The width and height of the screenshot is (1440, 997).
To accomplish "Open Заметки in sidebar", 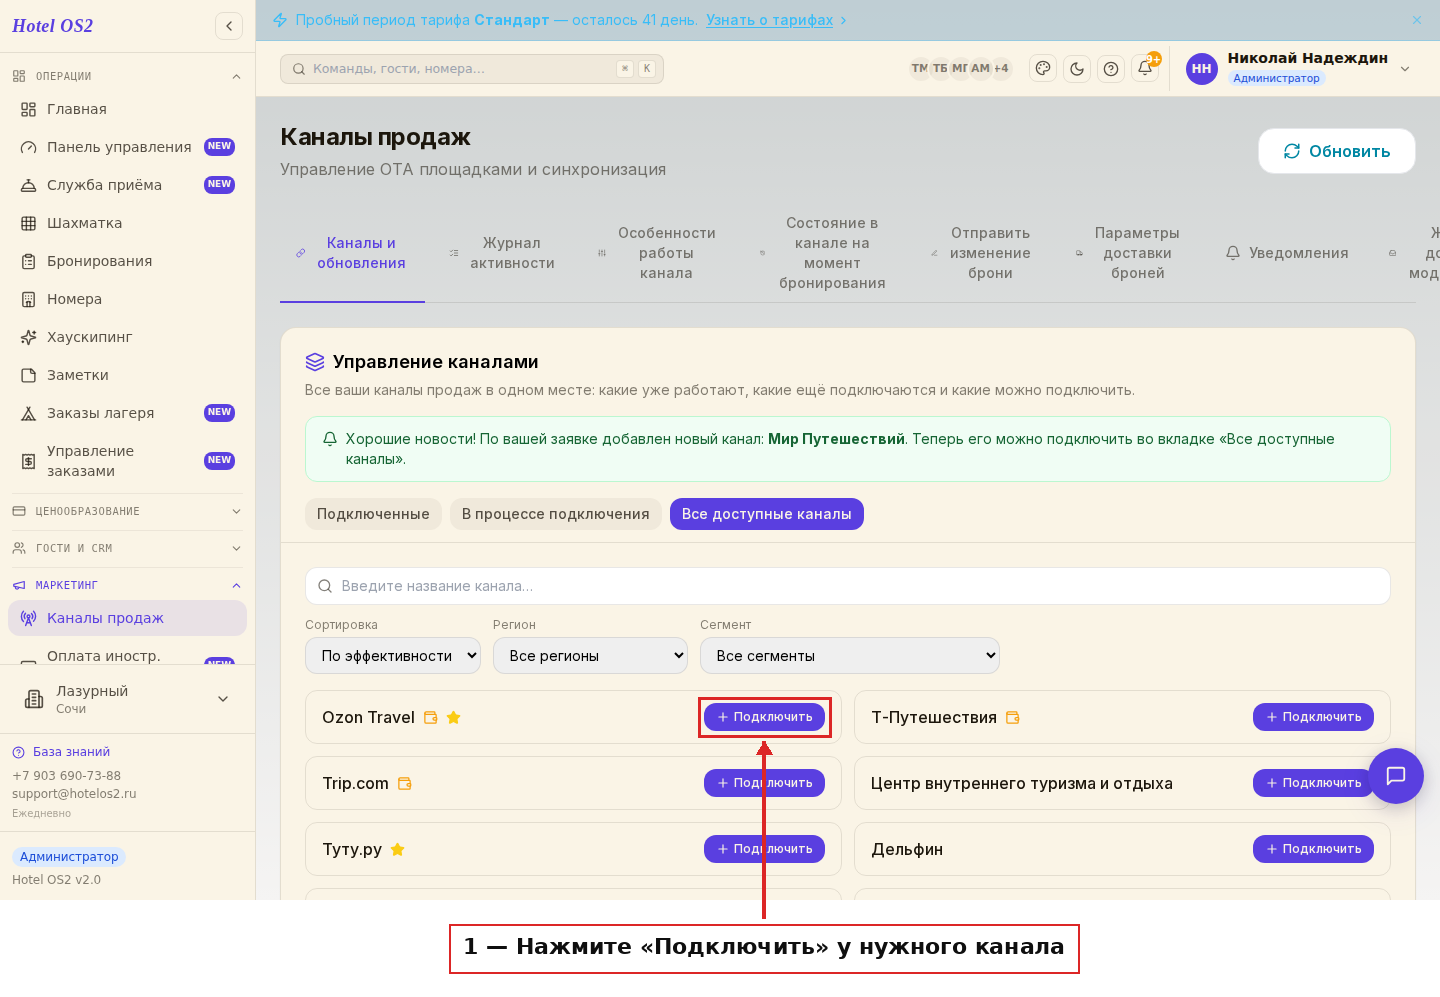I will click(x=127, y=375).
